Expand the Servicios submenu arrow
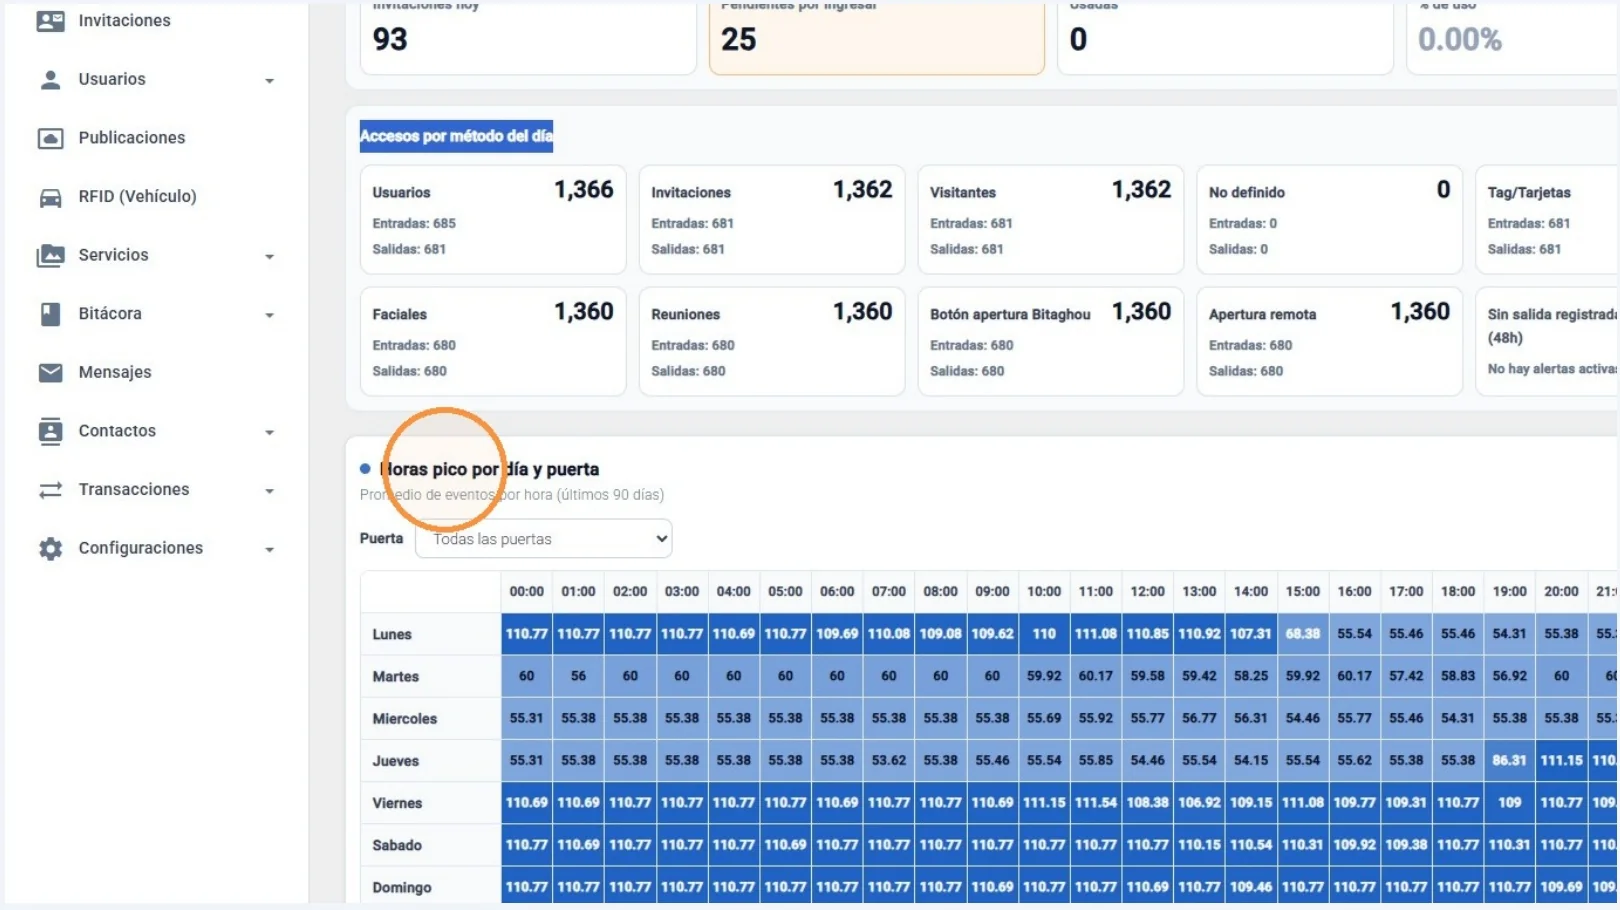This screenshot has width=1620, height=910. click(269, 257)
